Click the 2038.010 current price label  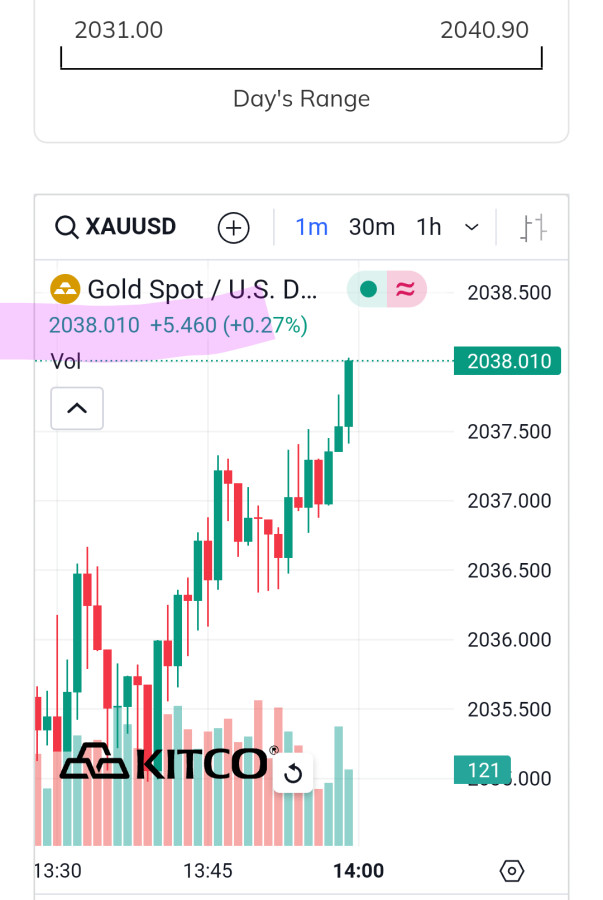(x=507, y=360)
